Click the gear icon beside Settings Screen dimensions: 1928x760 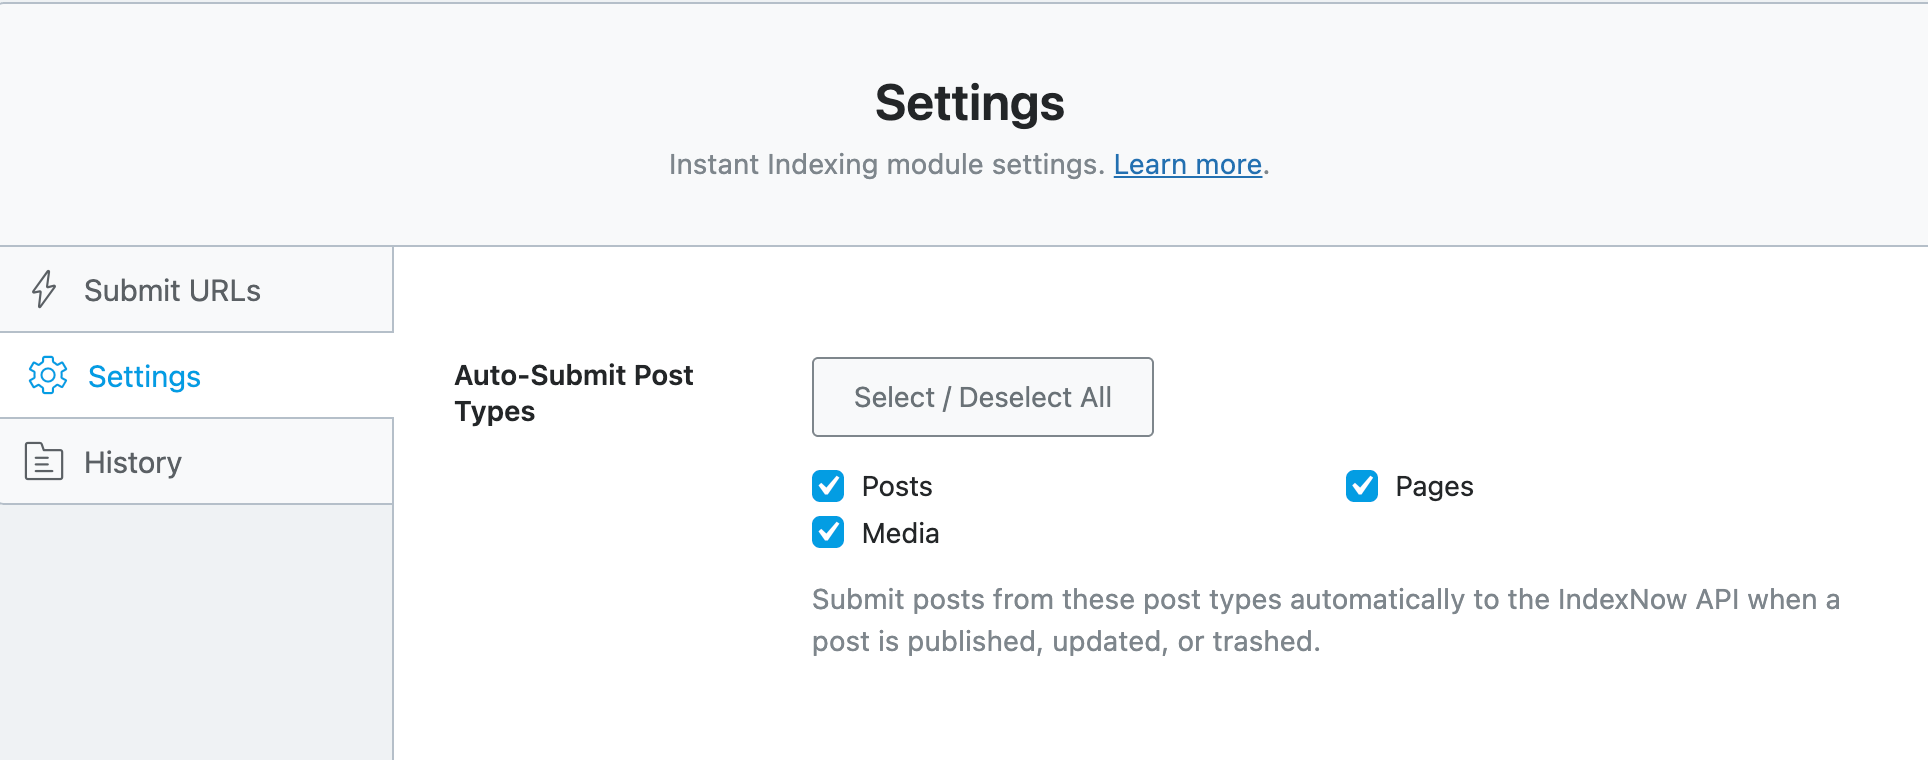48,376
